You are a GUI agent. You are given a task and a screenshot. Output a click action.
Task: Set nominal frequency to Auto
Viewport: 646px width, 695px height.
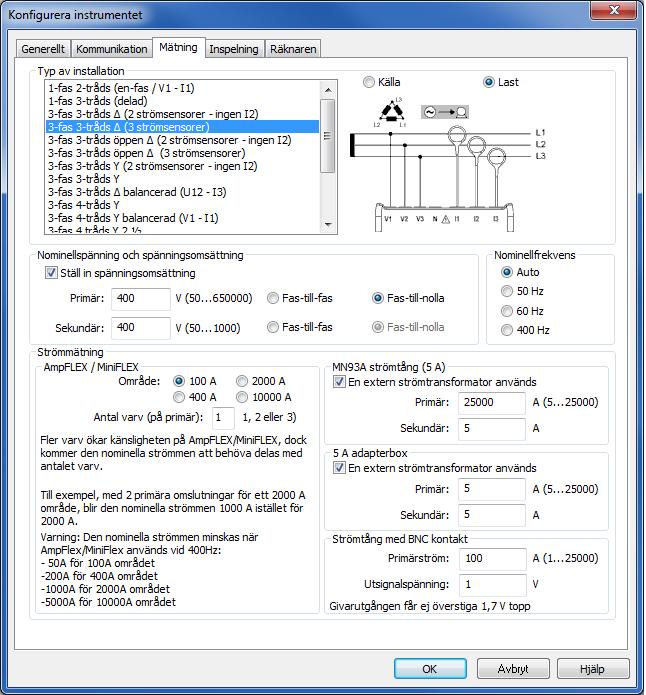(507, 272)
